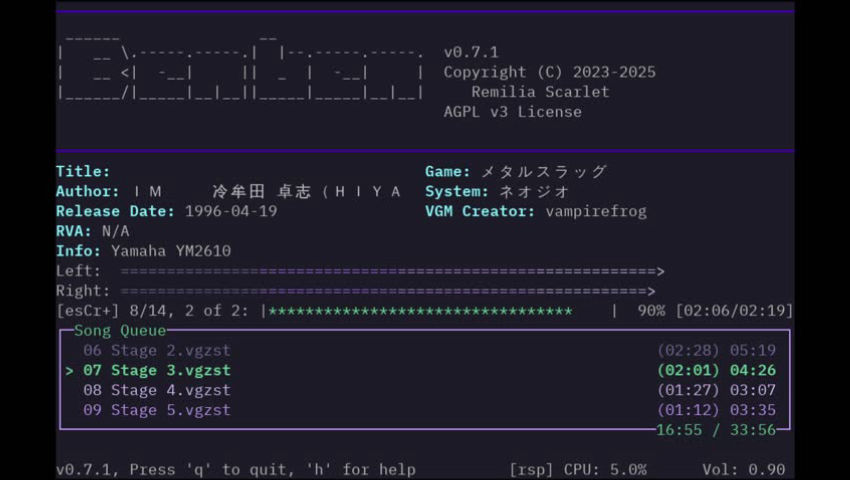Click the [rsp] status indicator
This screenshot has height=480, width=850.
coord(530,469)
